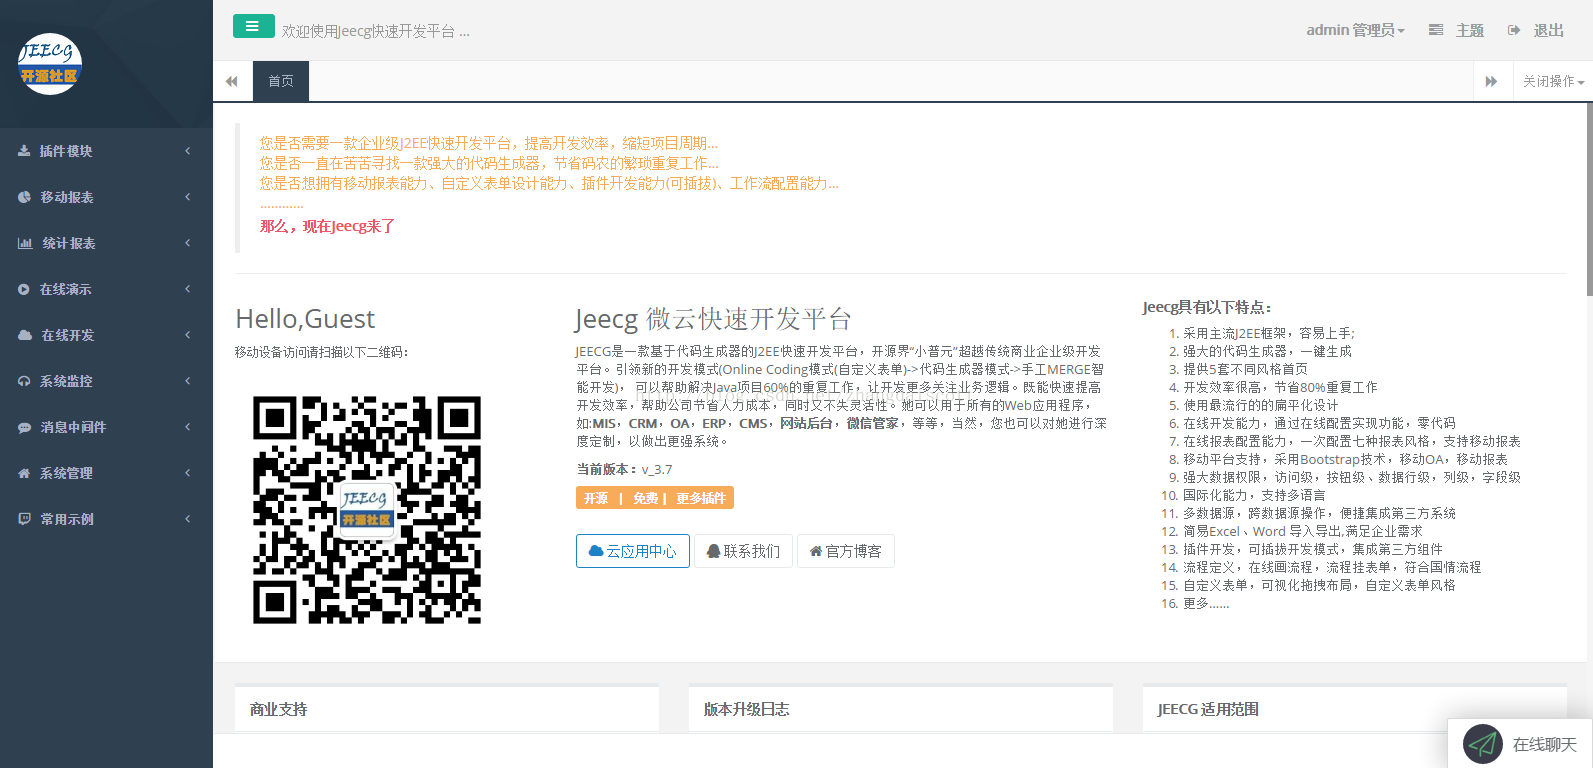Open the 在线演示 menu item
Image resolution: width=1593 pixels, height=768 pixels.
106,289
